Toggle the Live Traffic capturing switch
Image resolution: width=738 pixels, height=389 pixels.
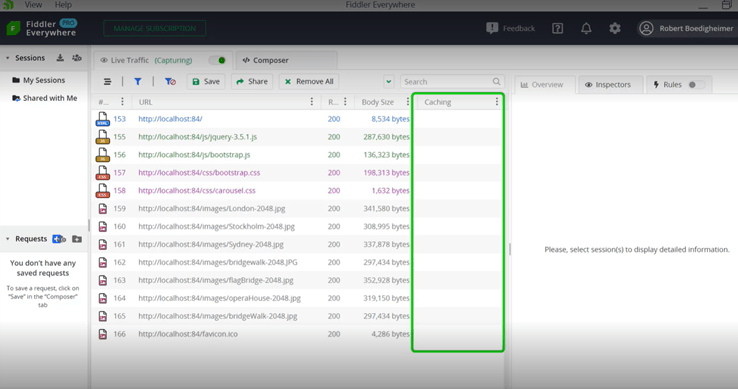point(217,60)
